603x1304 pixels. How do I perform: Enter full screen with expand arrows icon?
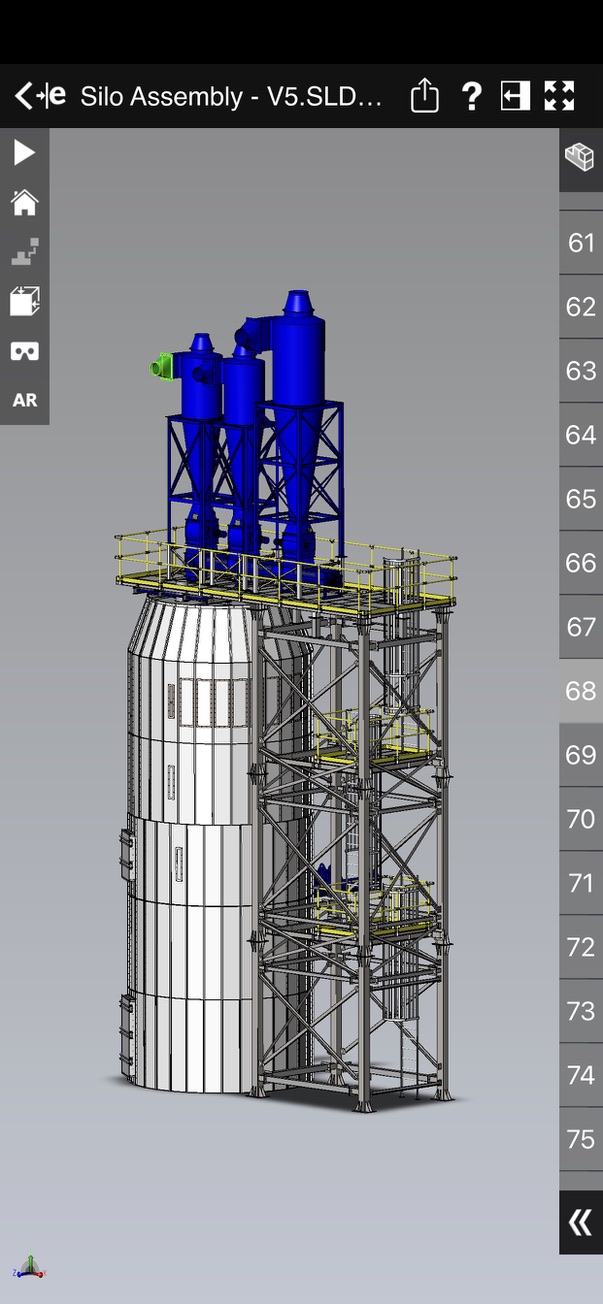pyautogui.click(x=559, y=96)
